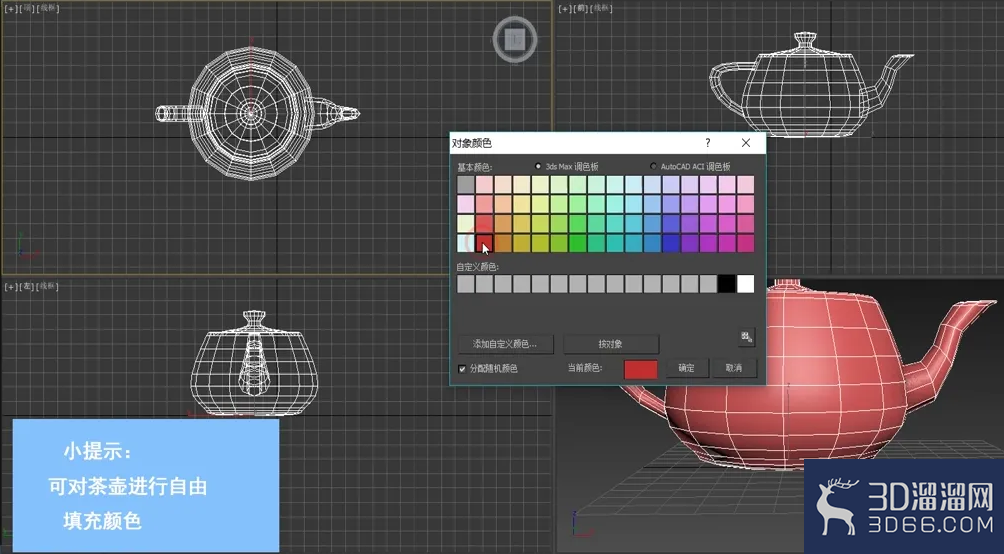Pick the bright green swatch in the bottom basic color row
Image resolution: width=1004 pixels, height=554 pixels.
click(x=578, y=243)
